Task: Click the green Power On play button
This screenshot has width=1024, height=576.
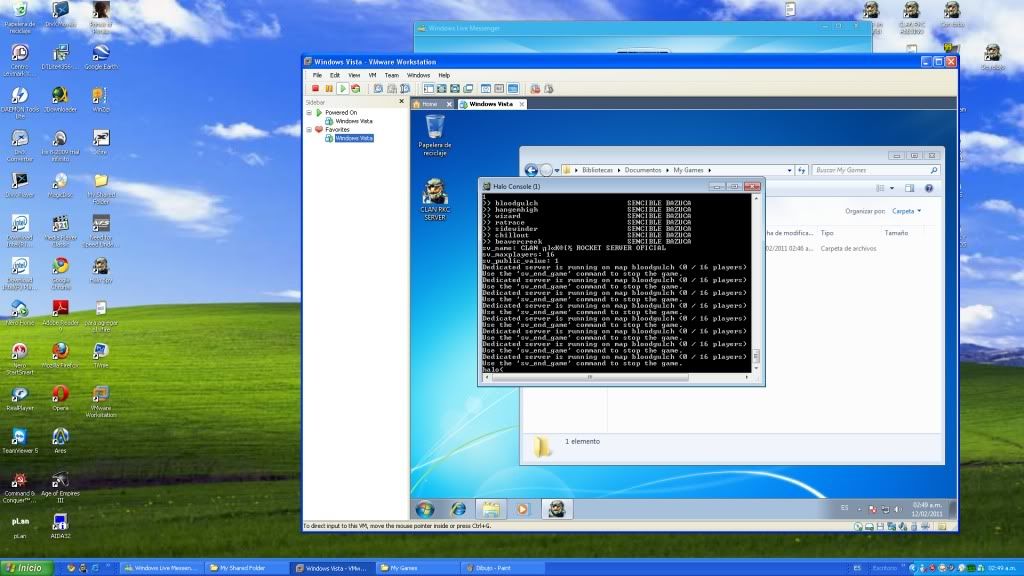Action: pyautogui.click(x=342, y=89)
